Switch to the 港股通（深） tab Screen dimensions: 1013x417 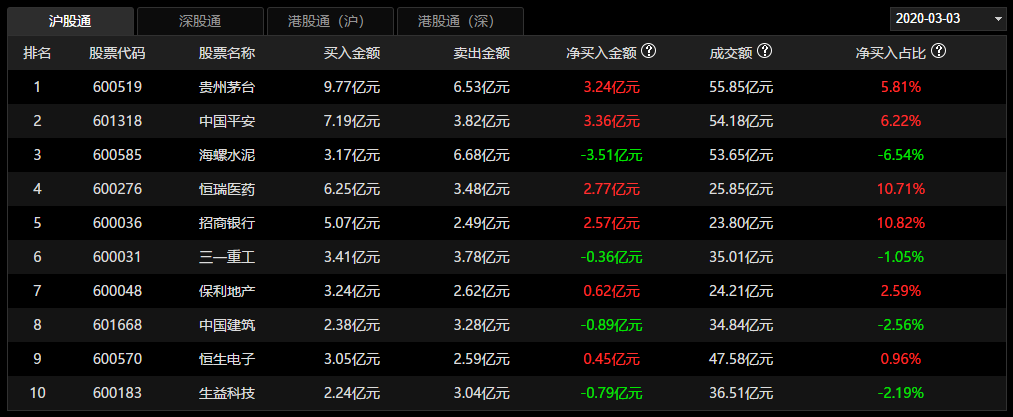pos(460,21)
